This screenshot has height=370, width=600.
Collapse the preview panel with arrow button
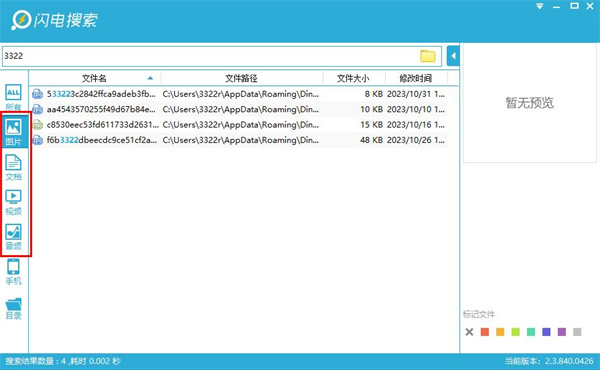(453, 56)
